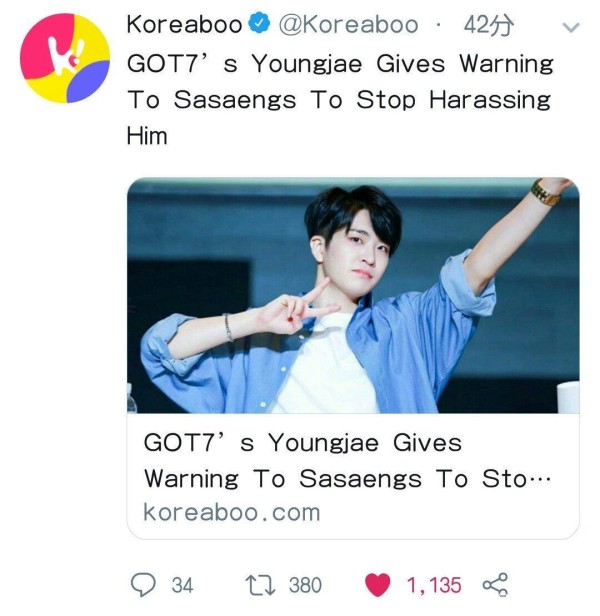This screenshot has width=600, height=616.
Task: Visit the @Koreaboo handle
Action: coord(348,24)
